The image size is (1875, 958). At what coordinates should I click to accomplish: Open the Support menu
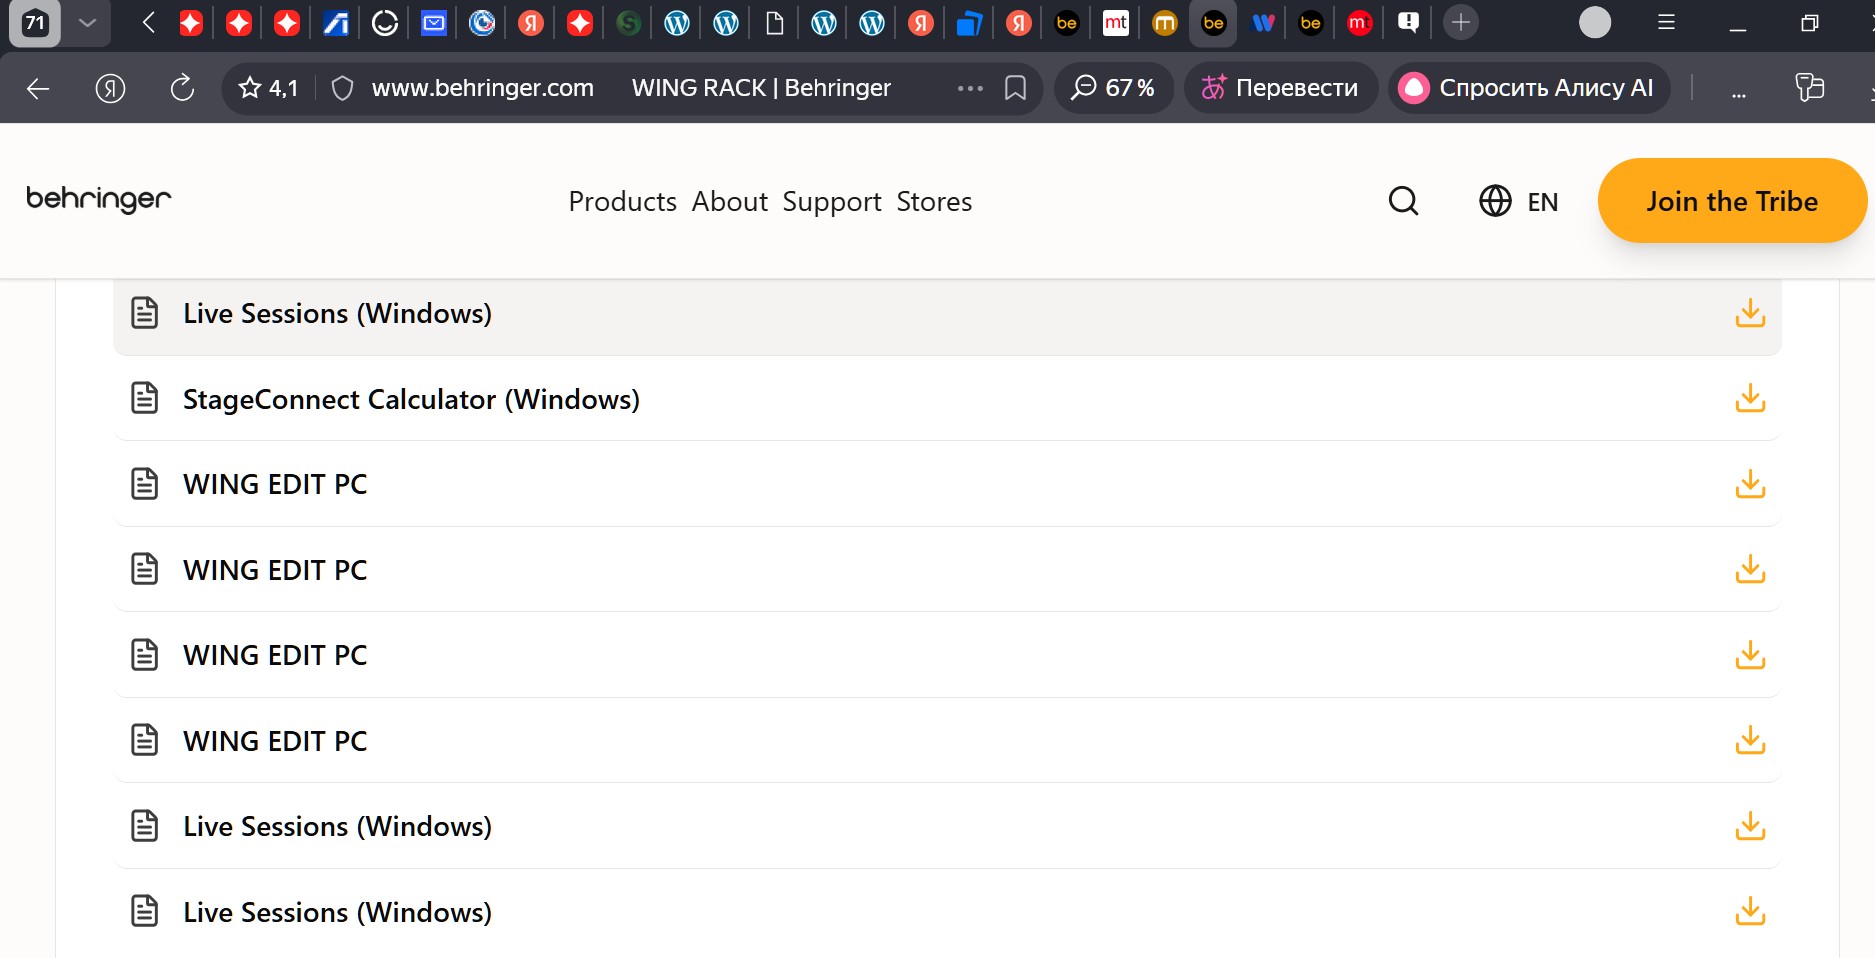(x=832, y=201)
